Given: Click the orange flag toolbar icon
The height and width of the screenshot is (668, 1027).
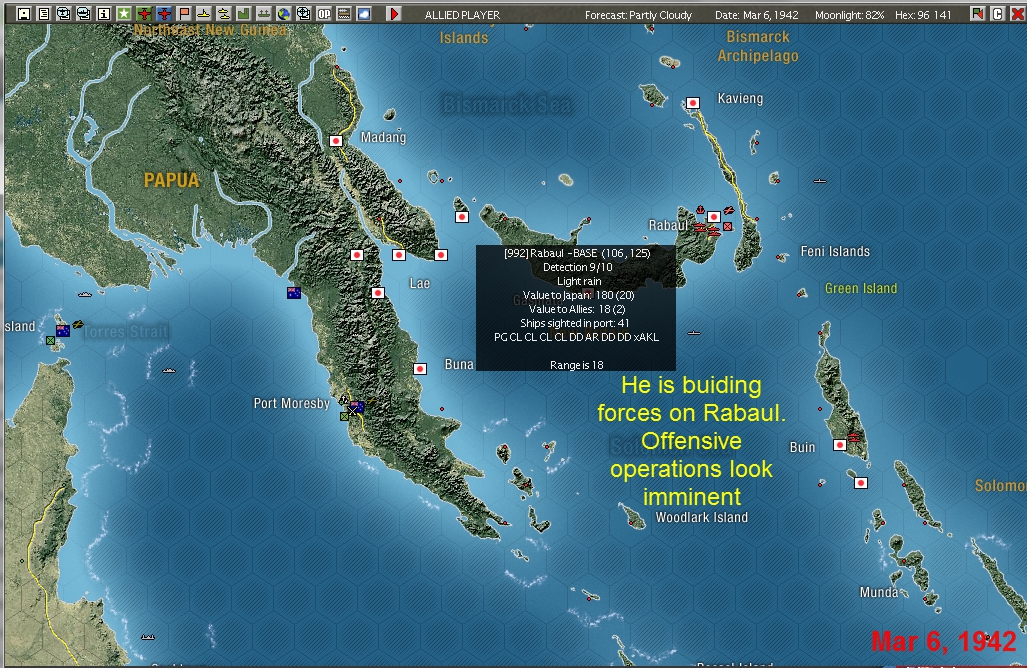Looking at the screenshot, I should coord(184,14).
